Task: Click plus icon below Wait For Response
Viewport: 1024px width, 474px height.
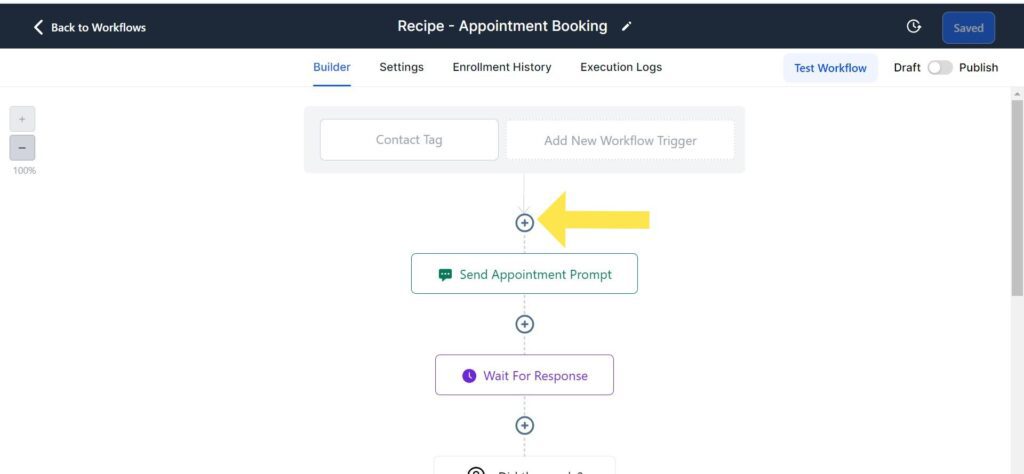Action: click(524, 425)
